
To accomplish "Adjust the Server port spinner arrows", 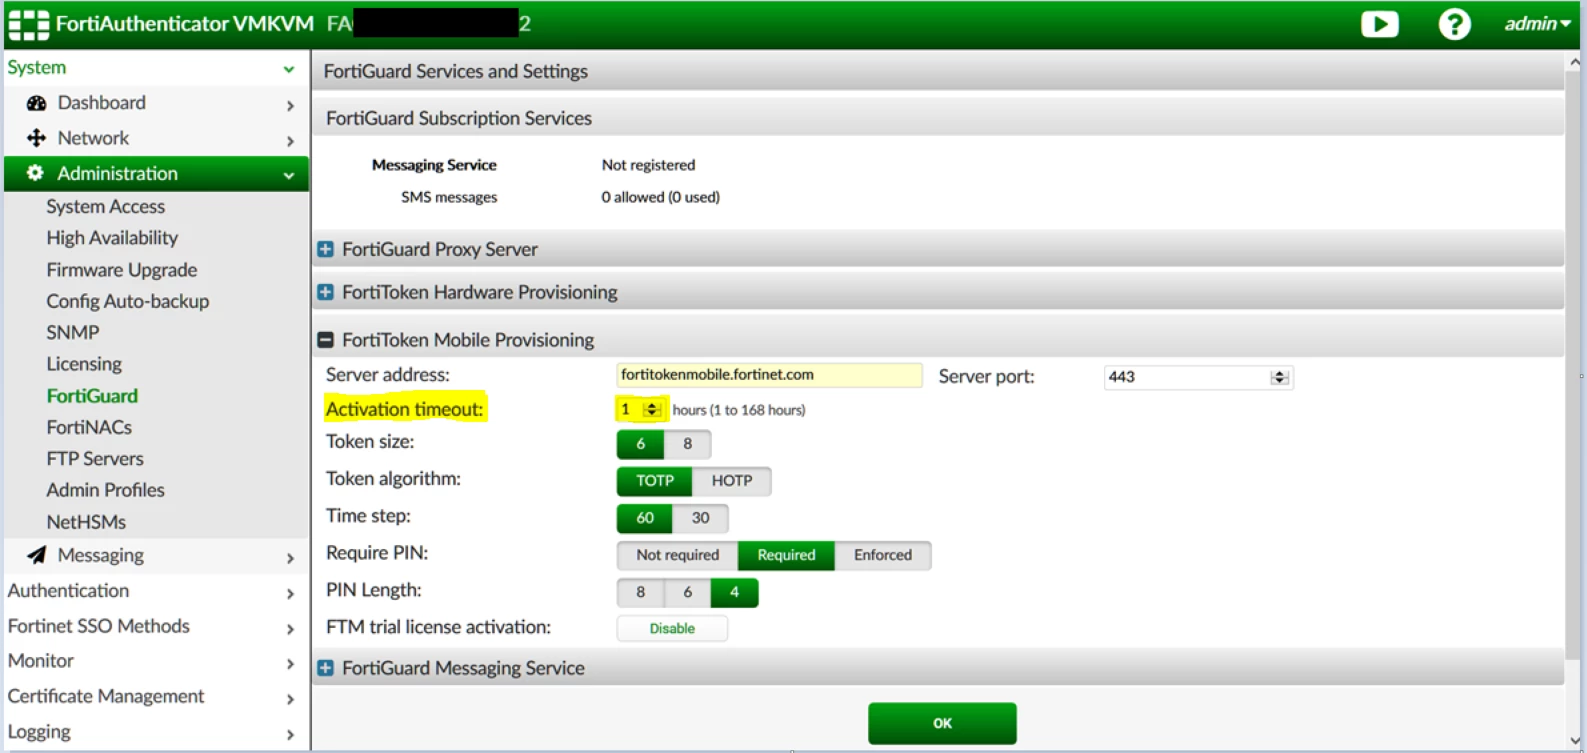I will click(1279, 377).
